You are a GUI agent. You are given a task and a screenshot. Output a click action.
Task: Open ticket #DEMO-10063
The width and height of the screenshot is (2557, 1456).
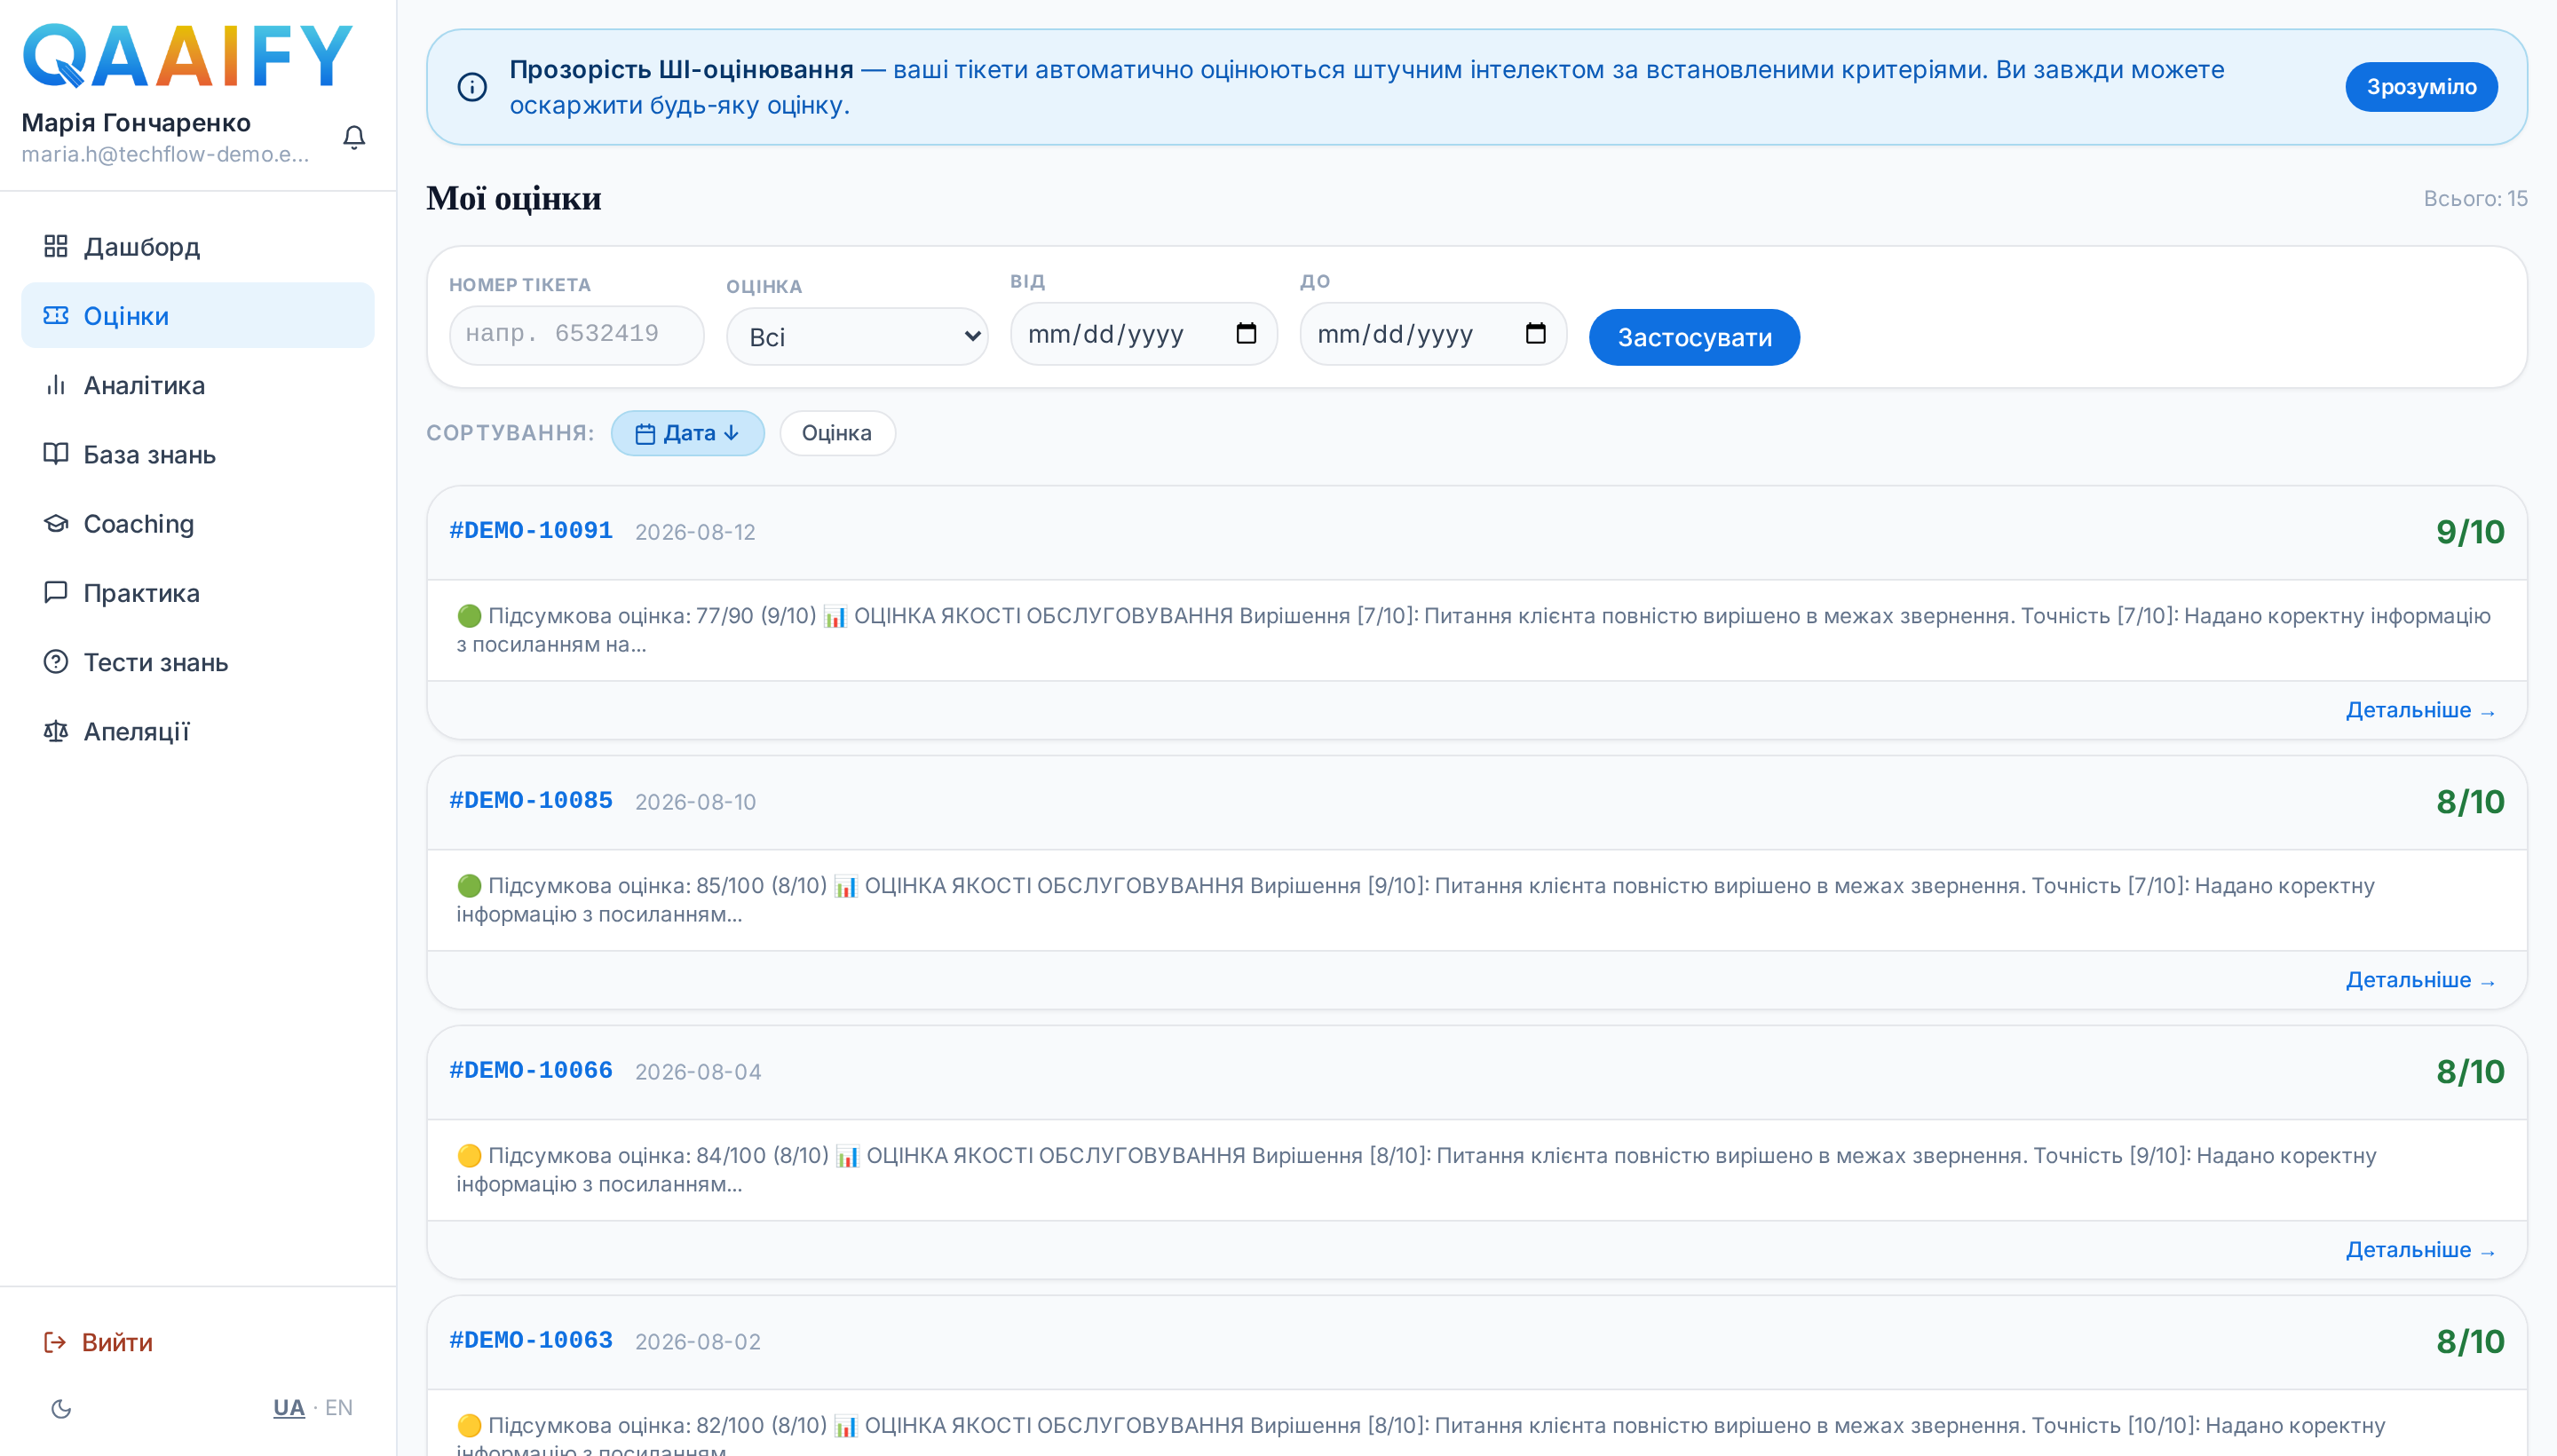[x=530, y=1340]
